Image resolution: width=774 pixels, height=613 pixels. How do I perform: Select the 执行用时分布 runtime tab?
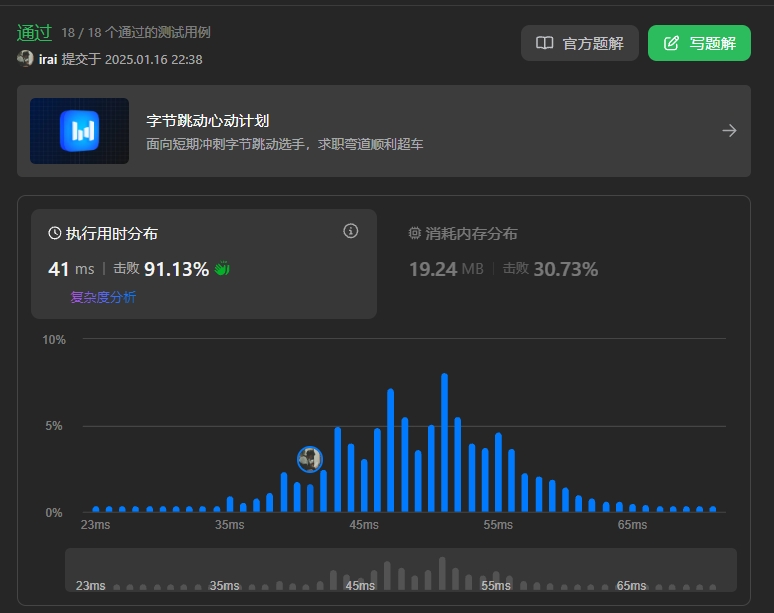204,264
